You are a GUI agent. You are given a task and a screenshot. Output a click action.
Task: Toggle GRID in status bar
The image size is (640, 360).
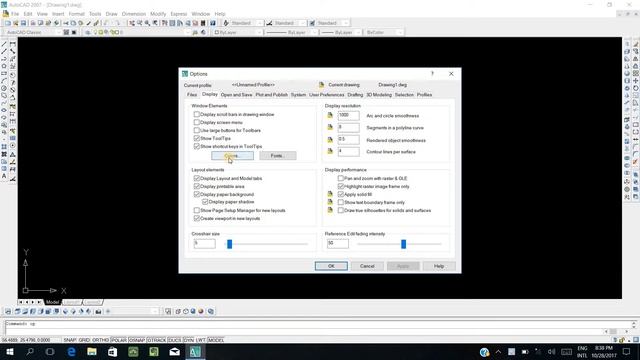click(x=84, y=340)
